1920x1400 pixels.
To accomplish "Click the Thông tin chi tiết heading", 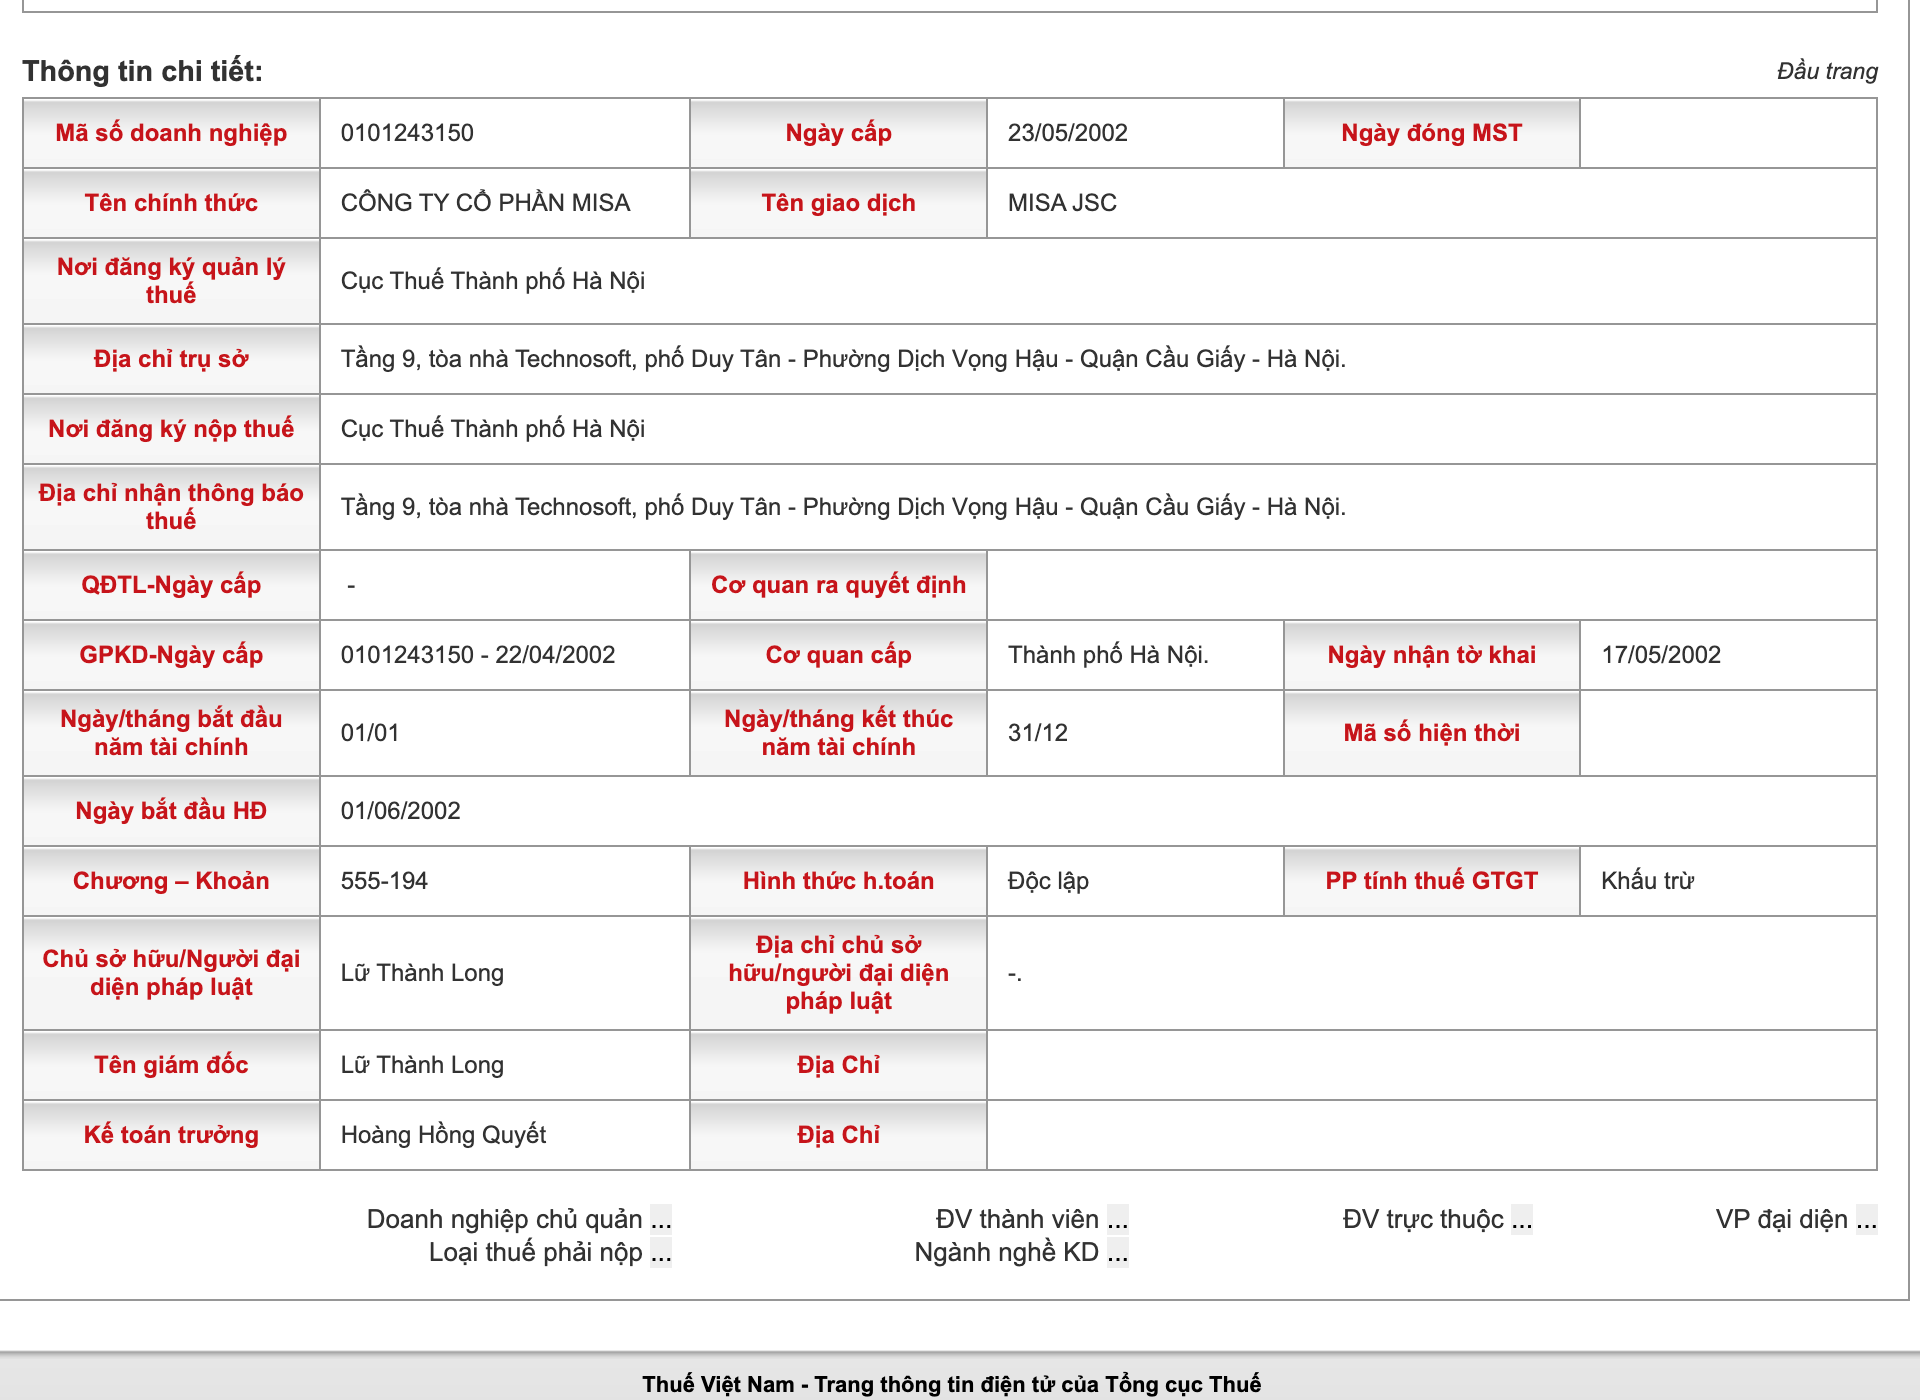I will (142, 71).
